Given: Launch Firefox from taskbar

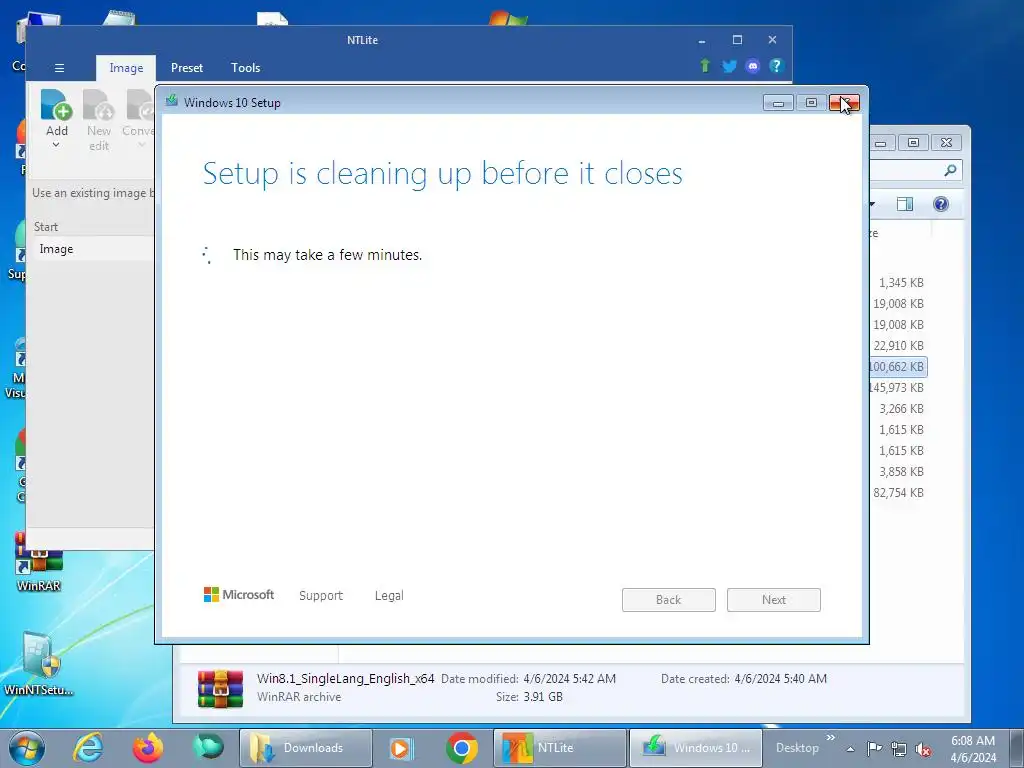Looking at the screenshot, I should tap(148, 748).
